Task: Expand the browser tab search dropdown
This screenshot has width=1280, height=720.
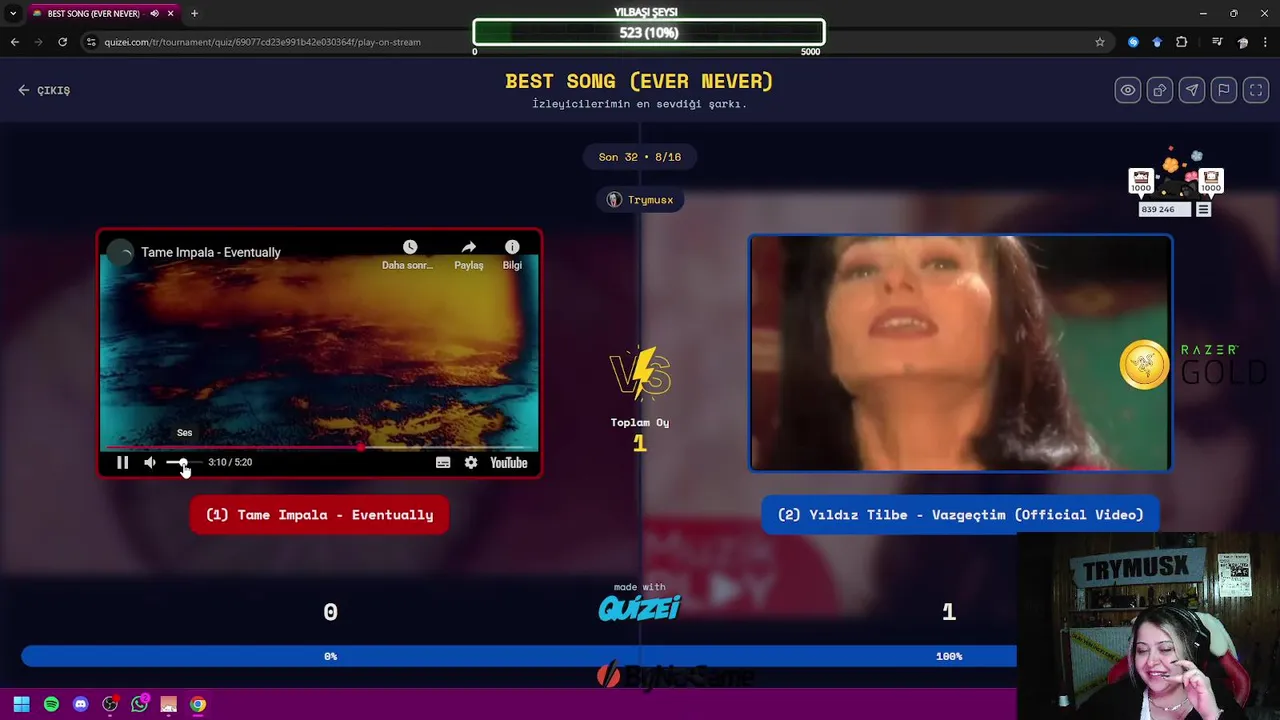Action: [x=13, y=13]
